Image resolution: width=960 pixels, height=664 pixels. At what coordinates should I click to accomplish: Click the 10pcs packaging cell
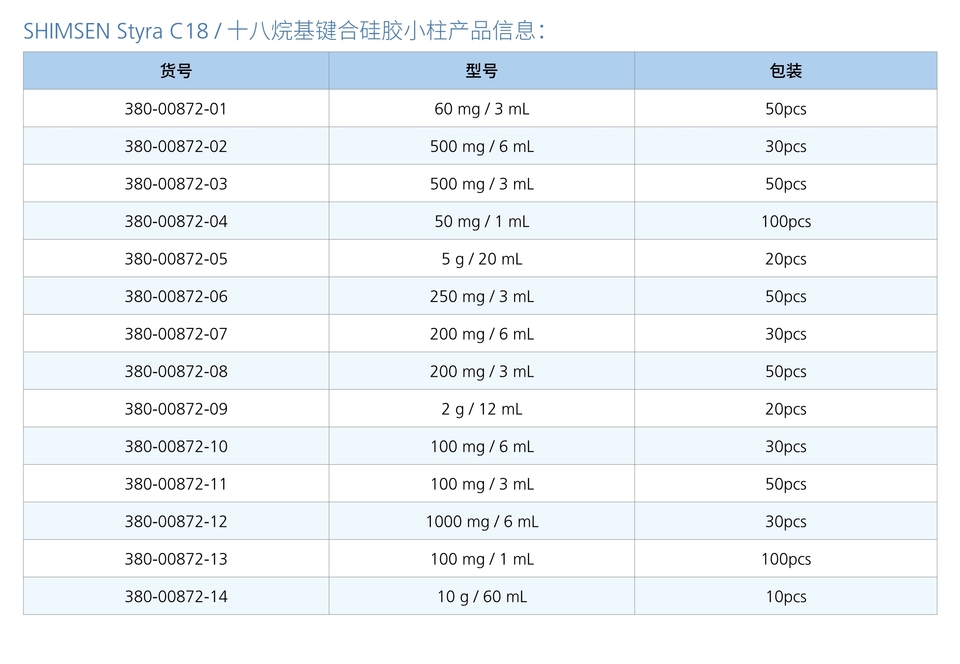point(785,596)
